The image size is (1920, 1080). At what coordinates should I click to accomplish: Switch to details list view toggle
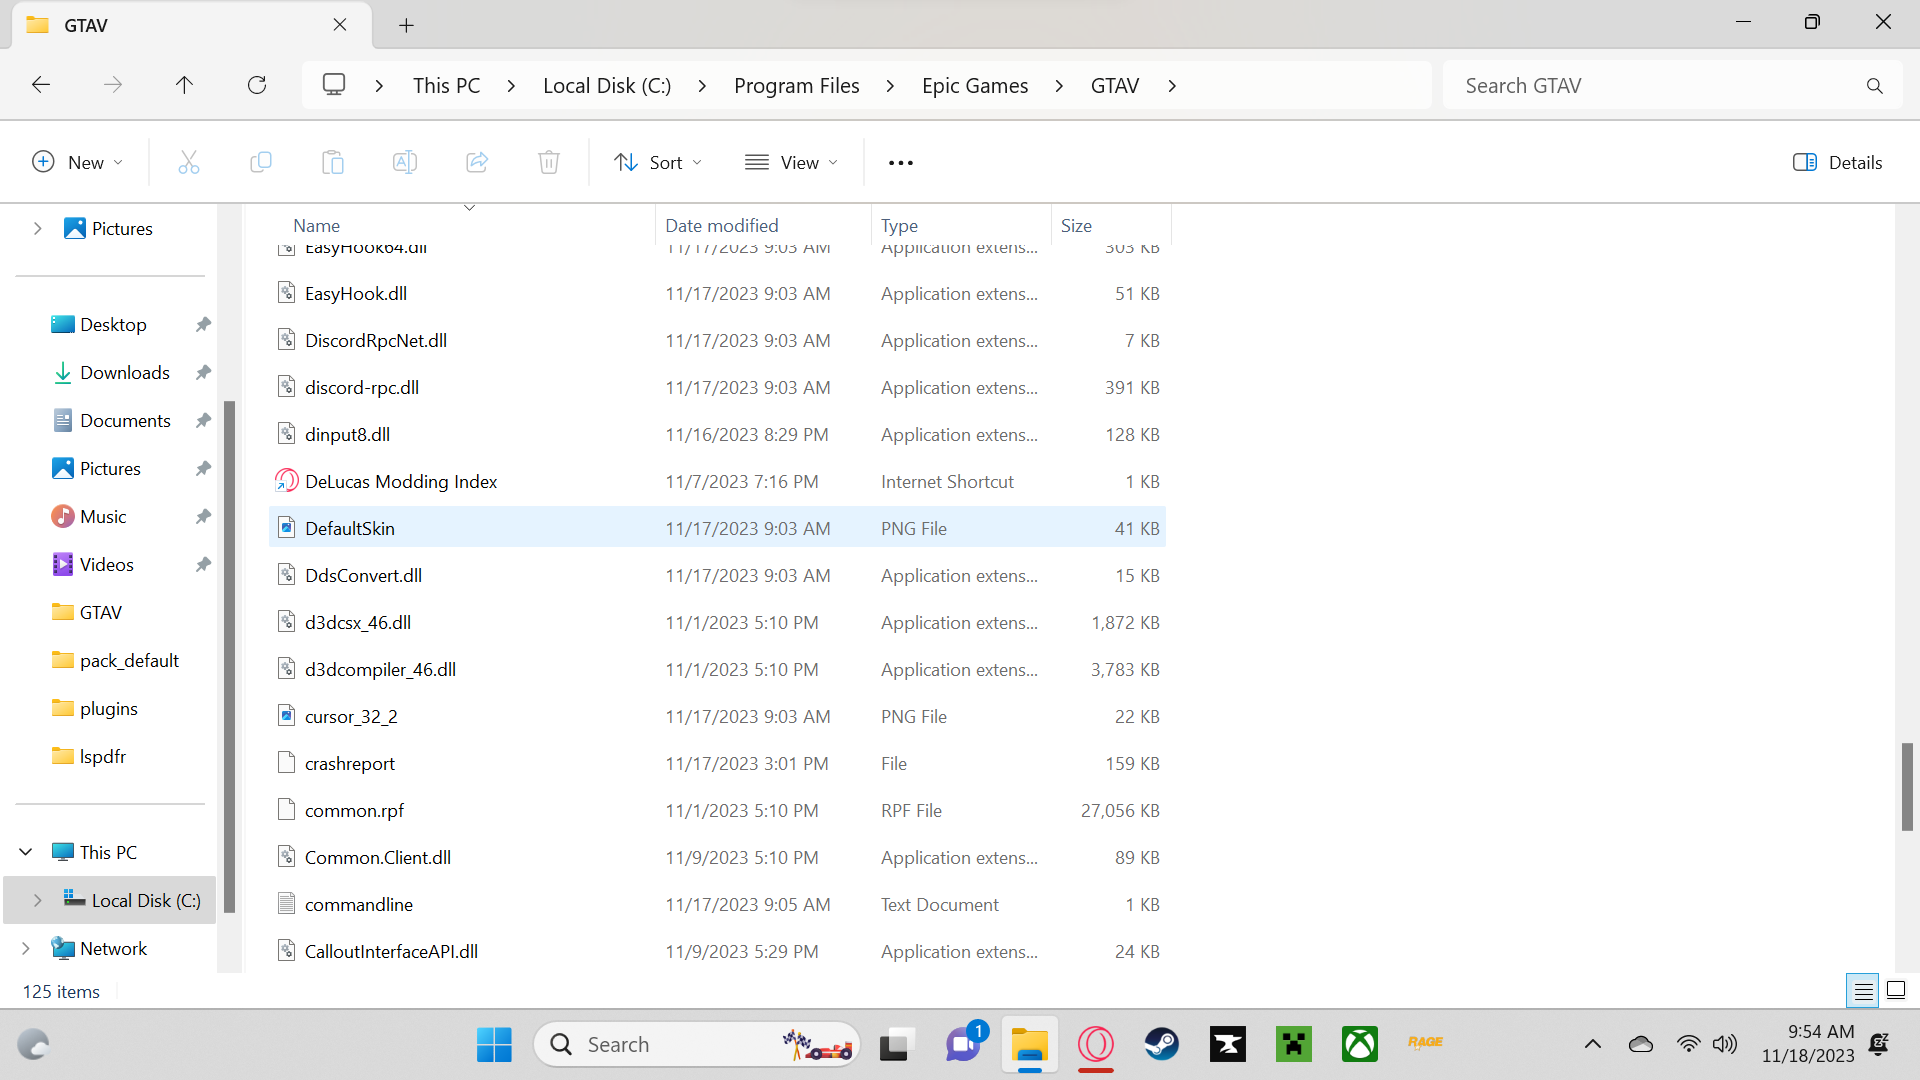coord(1863,991)
